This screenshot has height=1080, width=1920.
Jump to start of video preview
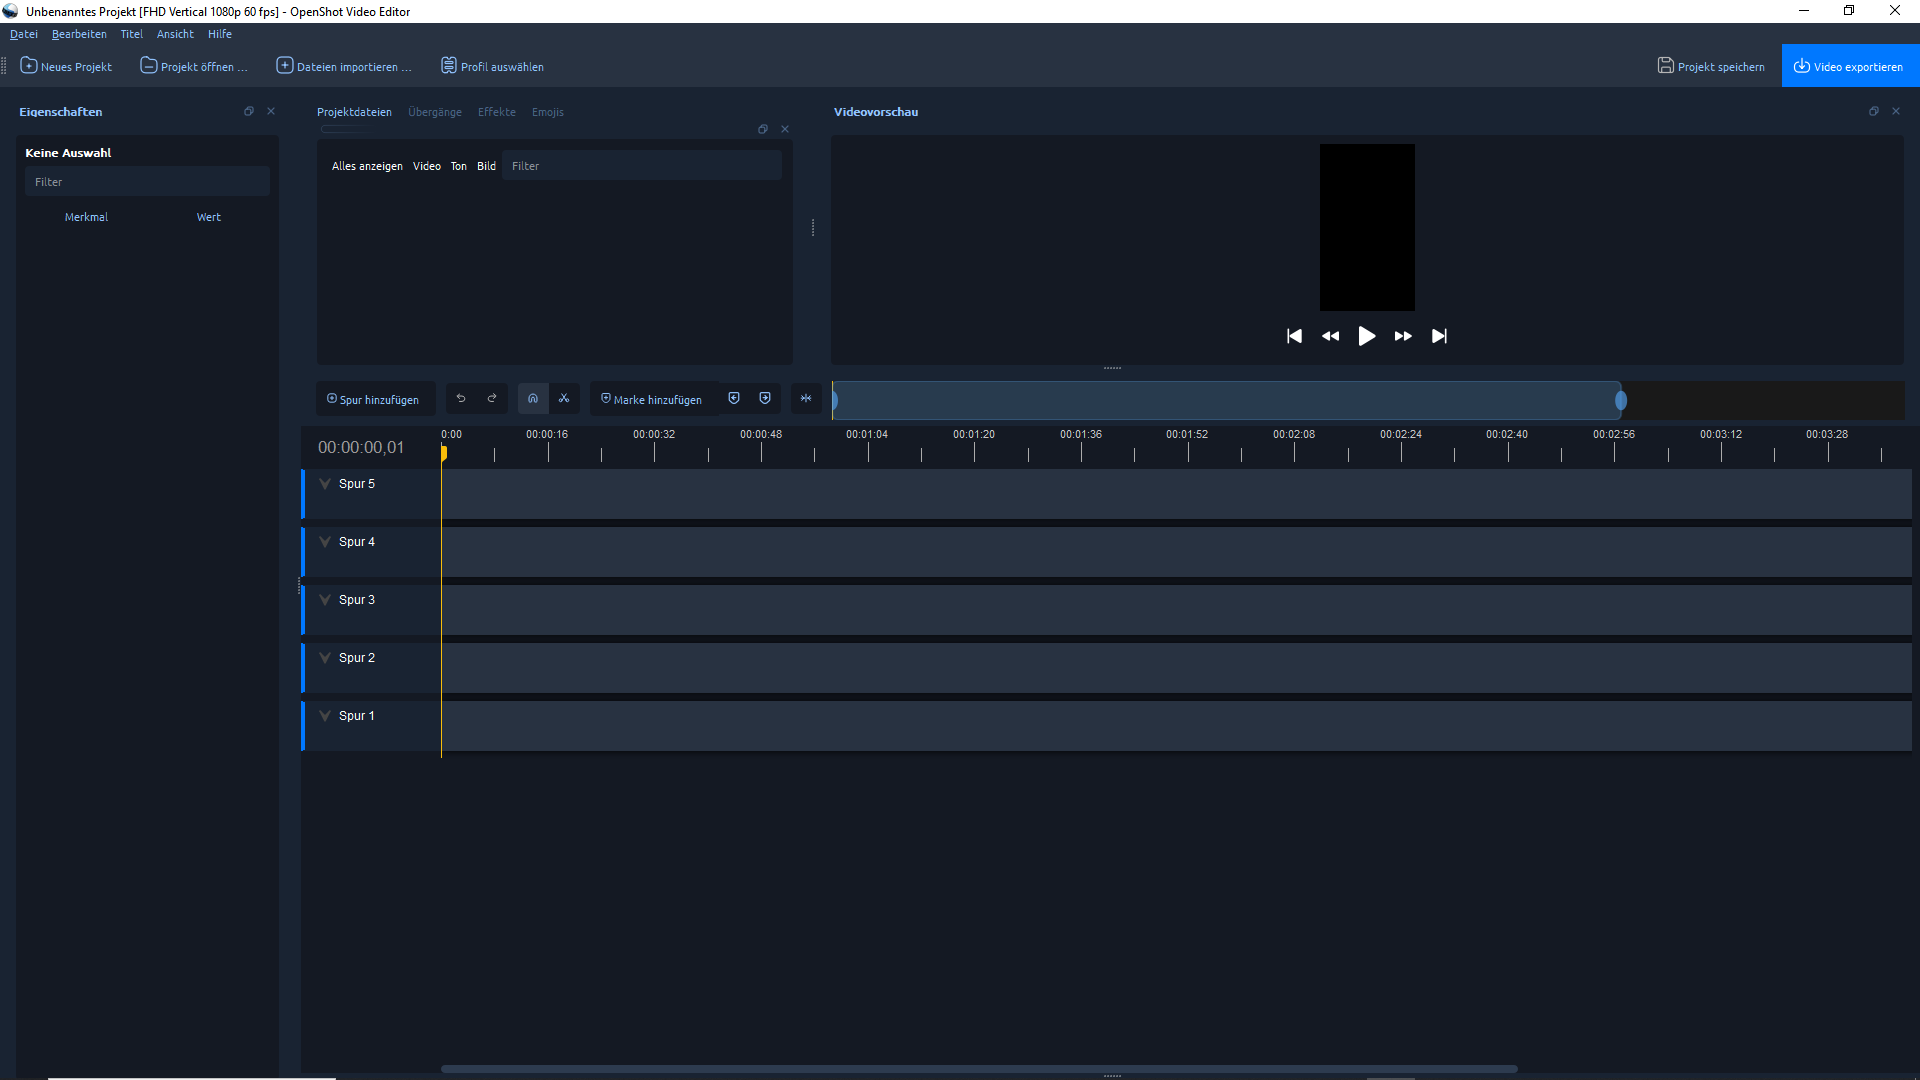pos(1294,336)
